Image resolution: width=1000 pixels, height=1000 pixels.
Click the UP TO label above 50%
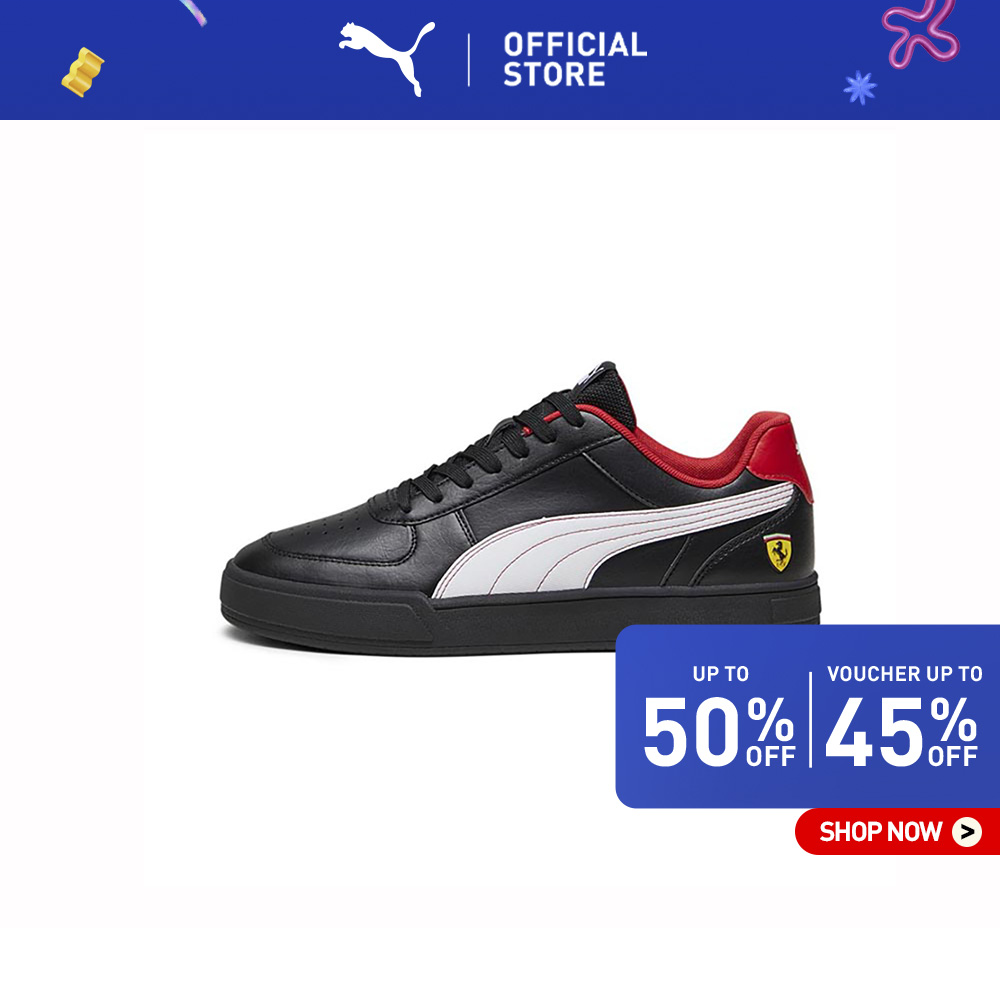pos(721,674)
